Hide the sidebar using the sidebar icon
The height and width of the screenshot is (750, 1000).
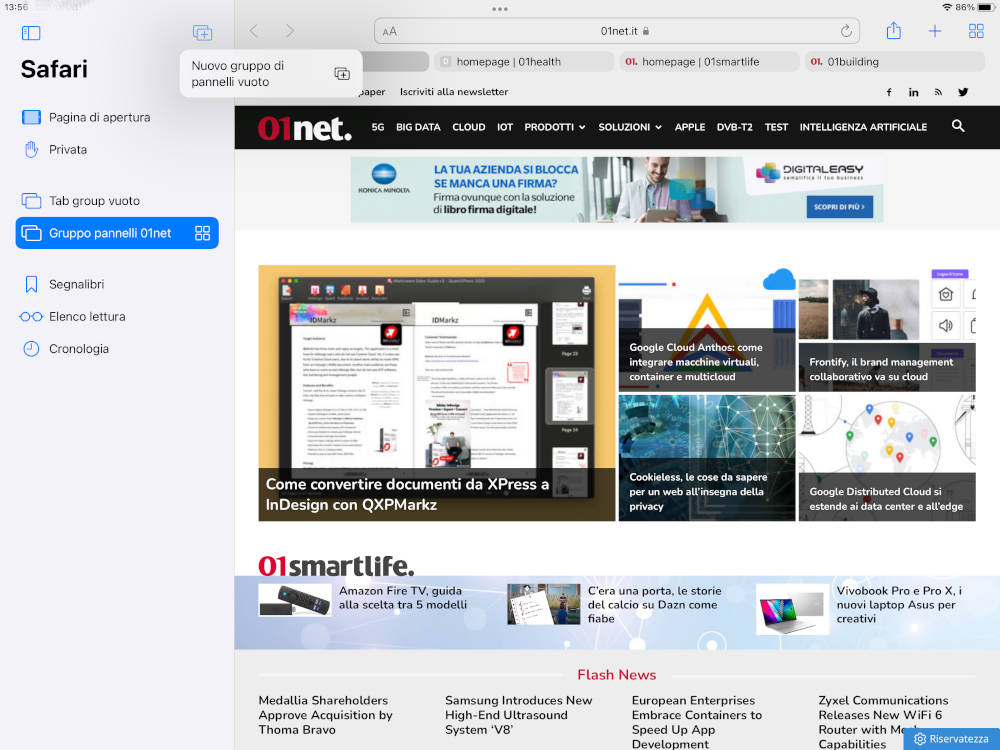[x=31, y=33]
